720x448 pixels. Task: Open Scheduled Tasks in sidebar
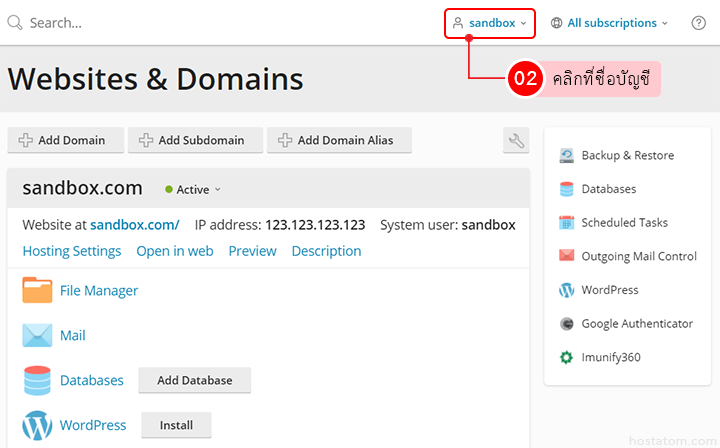click(624, 222)
